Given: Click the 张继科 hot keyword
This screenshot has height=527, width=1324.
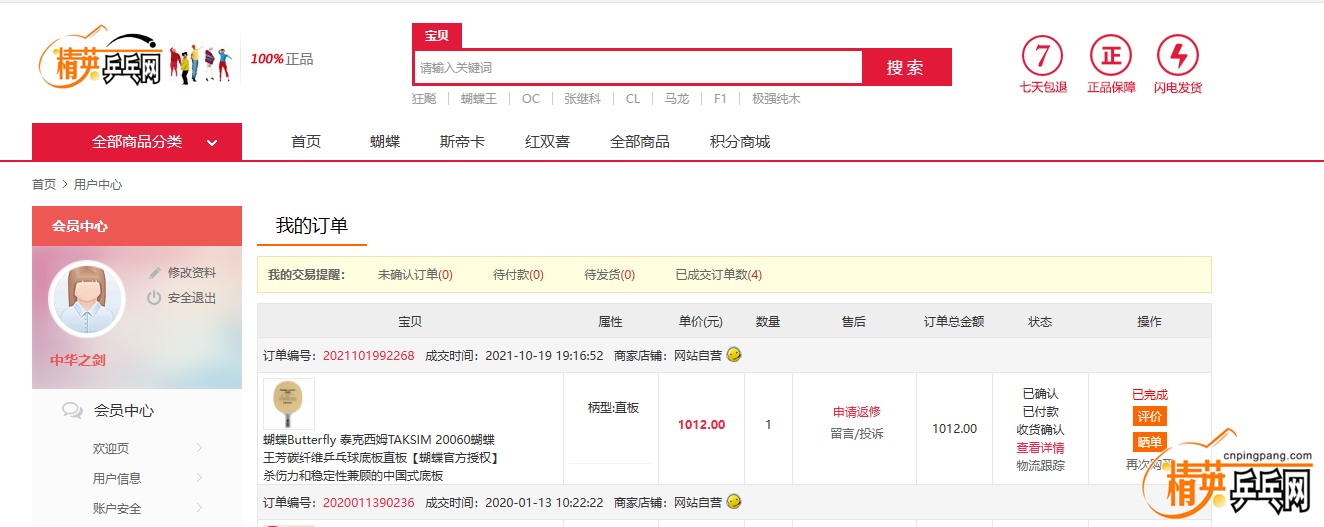Looking at the screenshot, I should [582, 99].
